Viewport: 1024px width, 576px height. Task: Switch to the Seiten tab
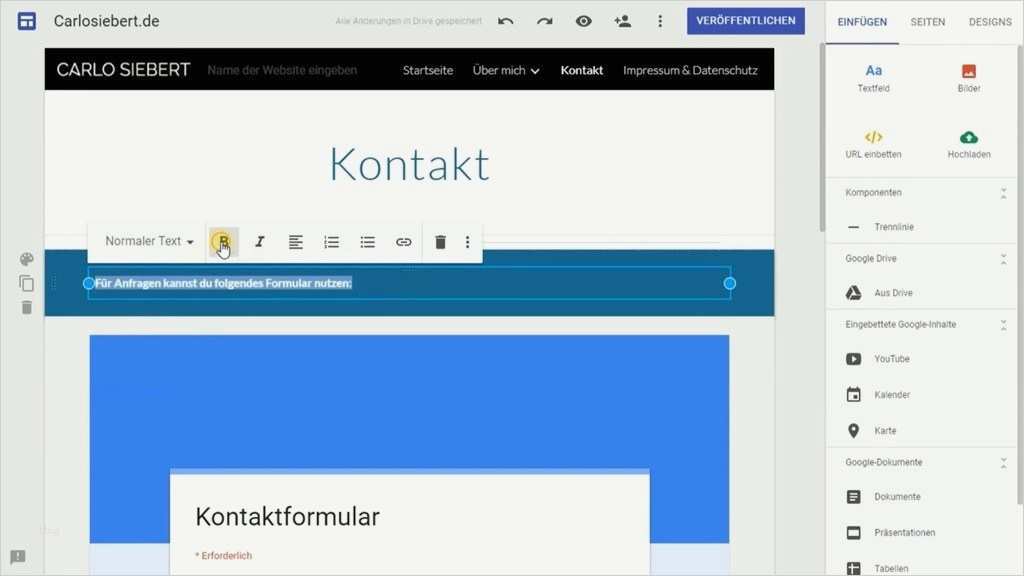[927, 22]
